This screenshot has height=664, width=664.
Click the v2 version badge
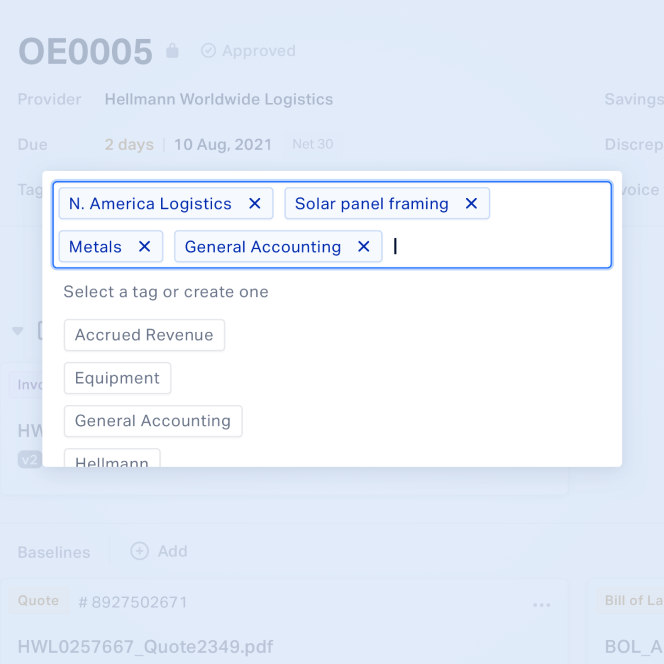(30, 460)
